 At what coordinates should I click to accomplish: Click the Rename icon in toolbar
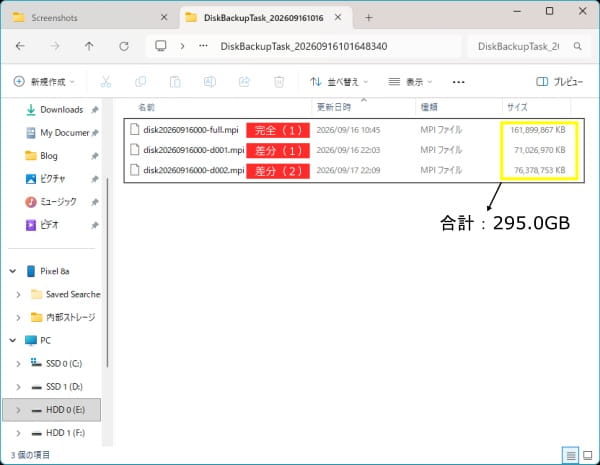210,82
